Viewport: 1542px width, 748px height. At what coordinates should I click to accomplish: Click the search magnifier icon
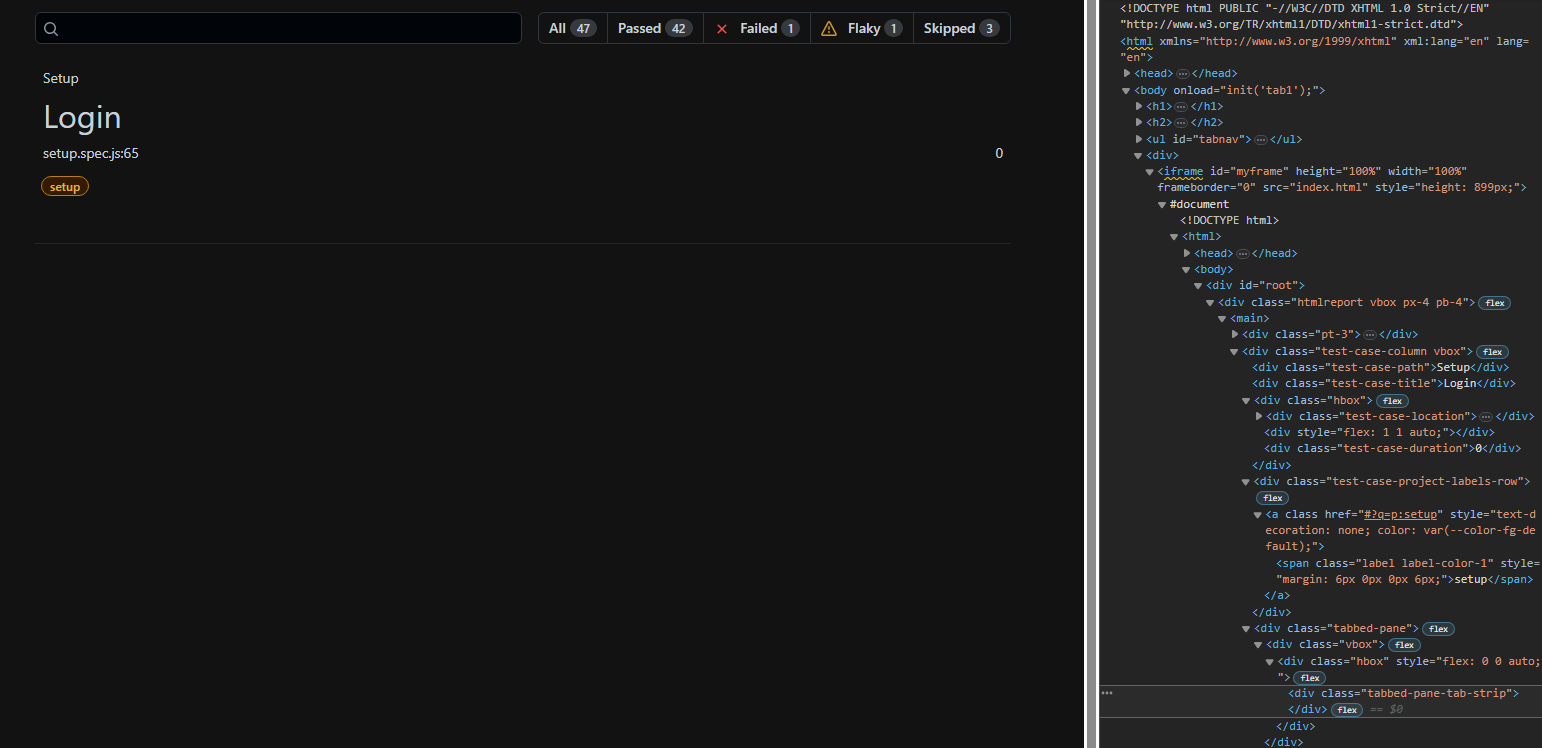[51, 29]
